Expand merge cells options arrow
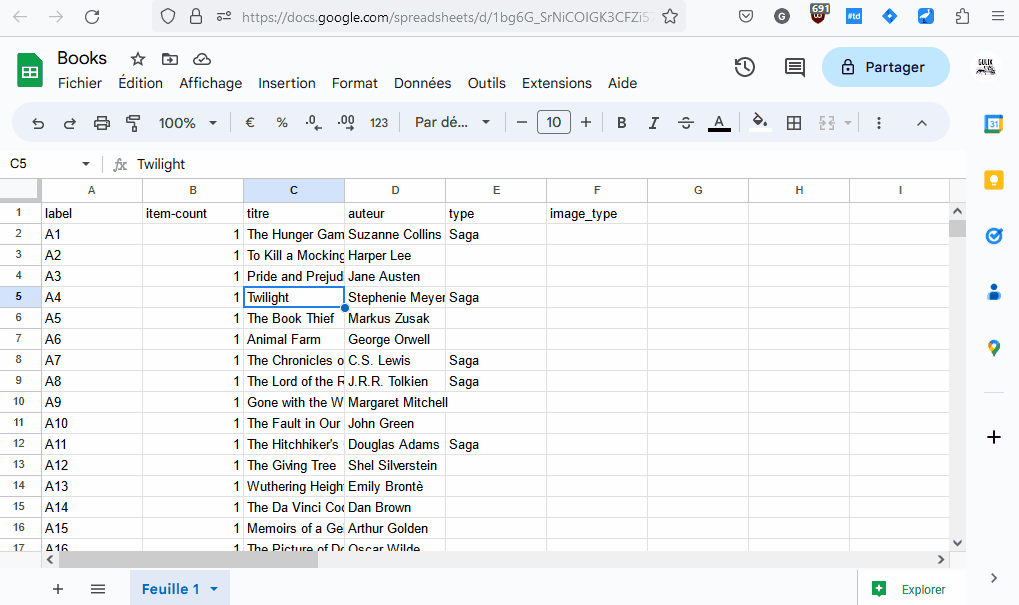This screenshot has height=605, width=1019. tap(847, 123)
